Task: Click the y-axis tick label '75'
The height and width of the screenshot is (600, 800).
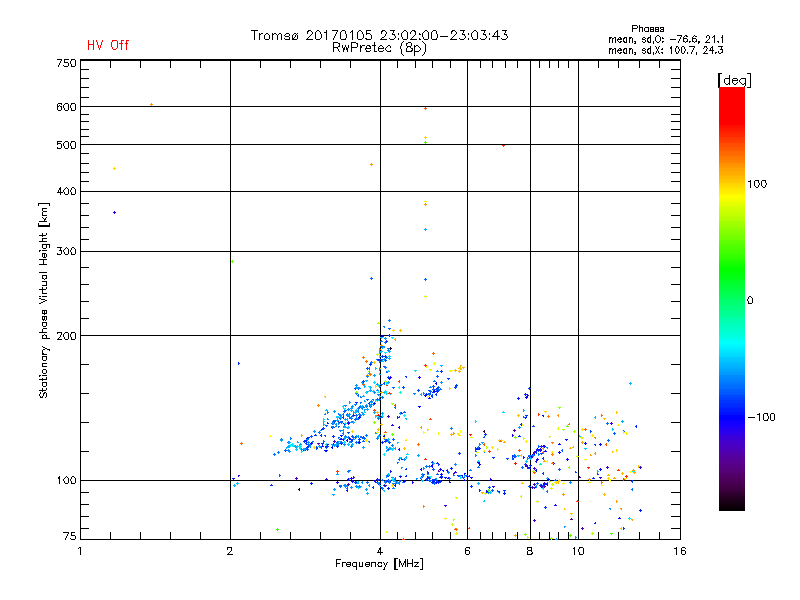Action: tap(70, 536)
